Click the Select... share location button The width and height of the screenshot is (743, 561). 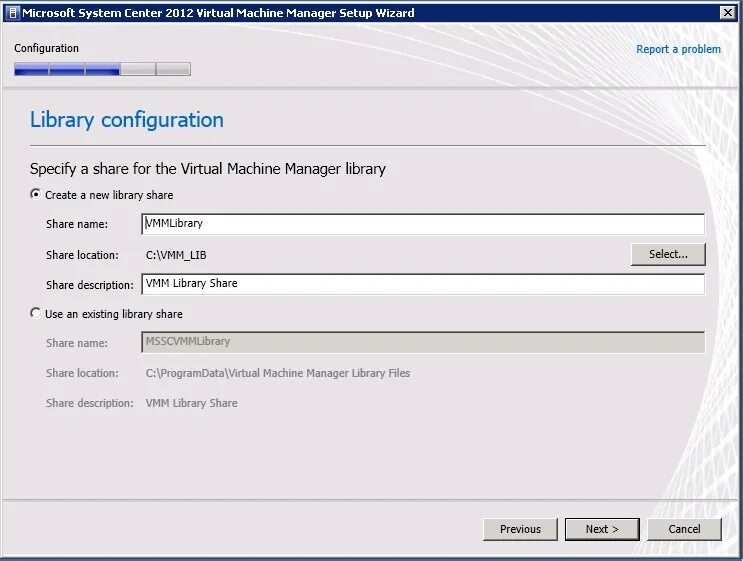click(668, 254)
